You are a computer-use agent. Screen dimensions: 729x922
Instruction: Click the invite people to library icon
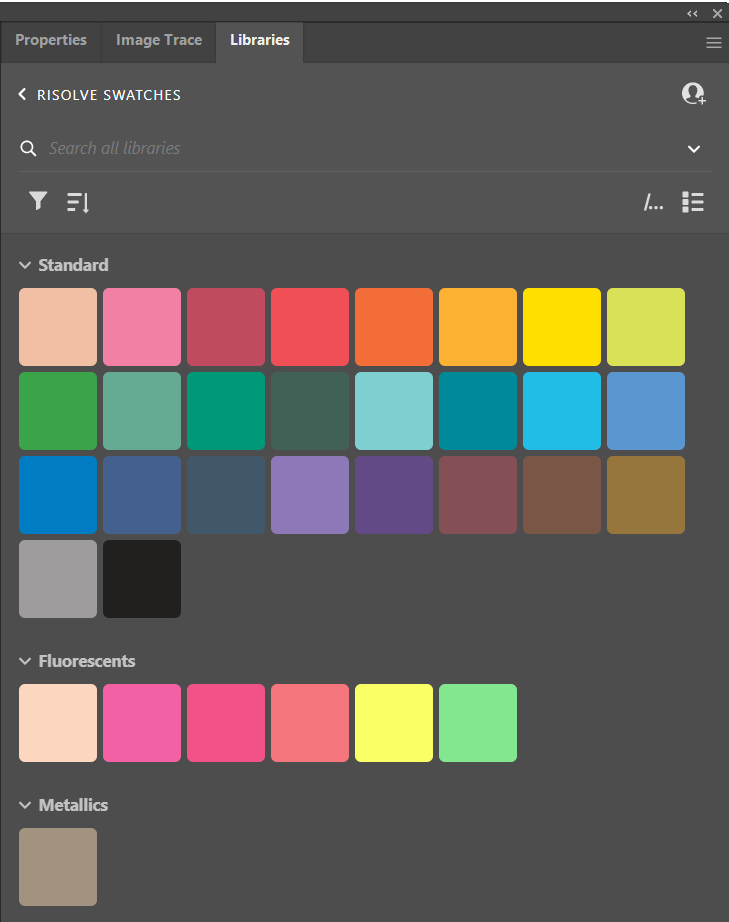coord(693,94)
